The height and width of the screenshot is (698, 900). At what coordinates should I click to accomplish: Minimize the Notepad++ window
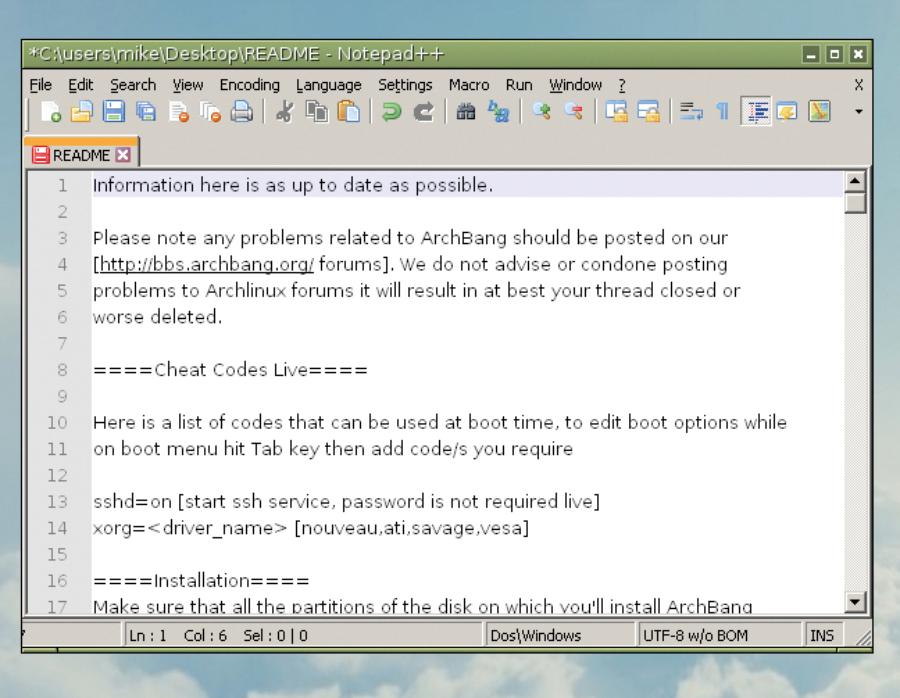coord(811,55)
